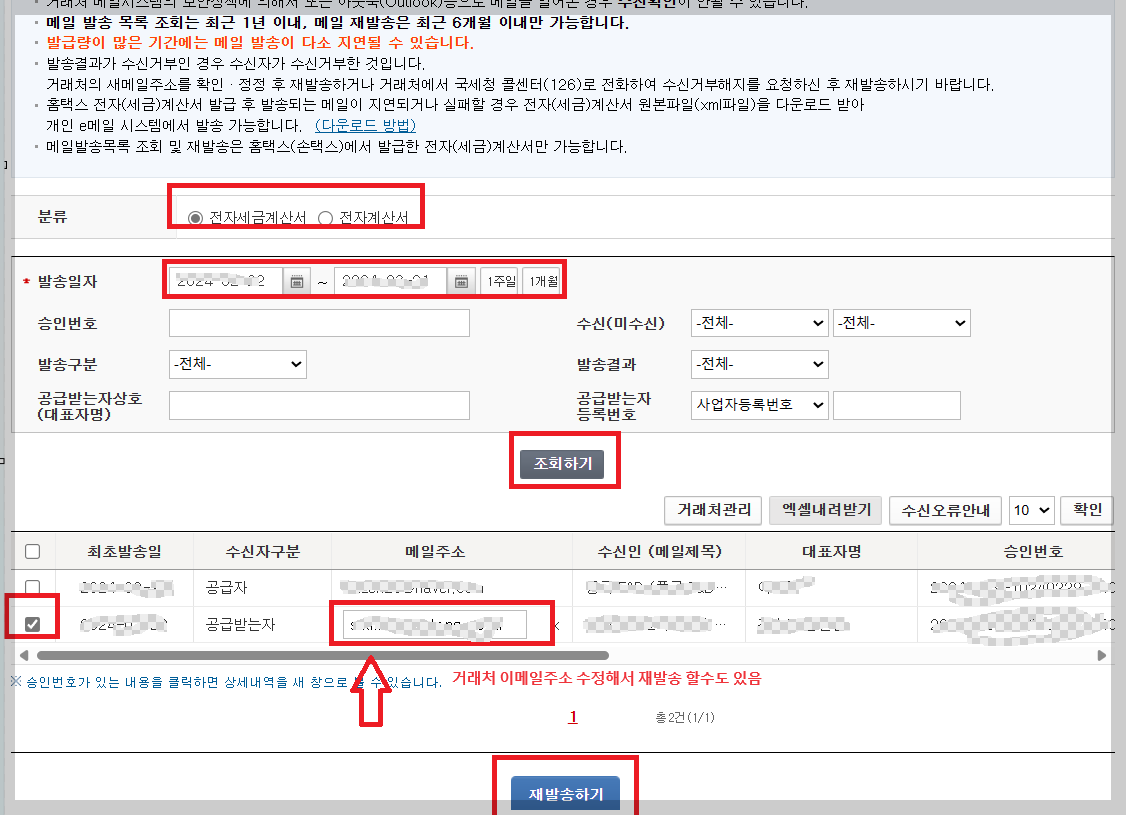Click the horizontal scrollbar thumb of table
The height and width of the screenshot is (815, 1126).
pos(322,656)
